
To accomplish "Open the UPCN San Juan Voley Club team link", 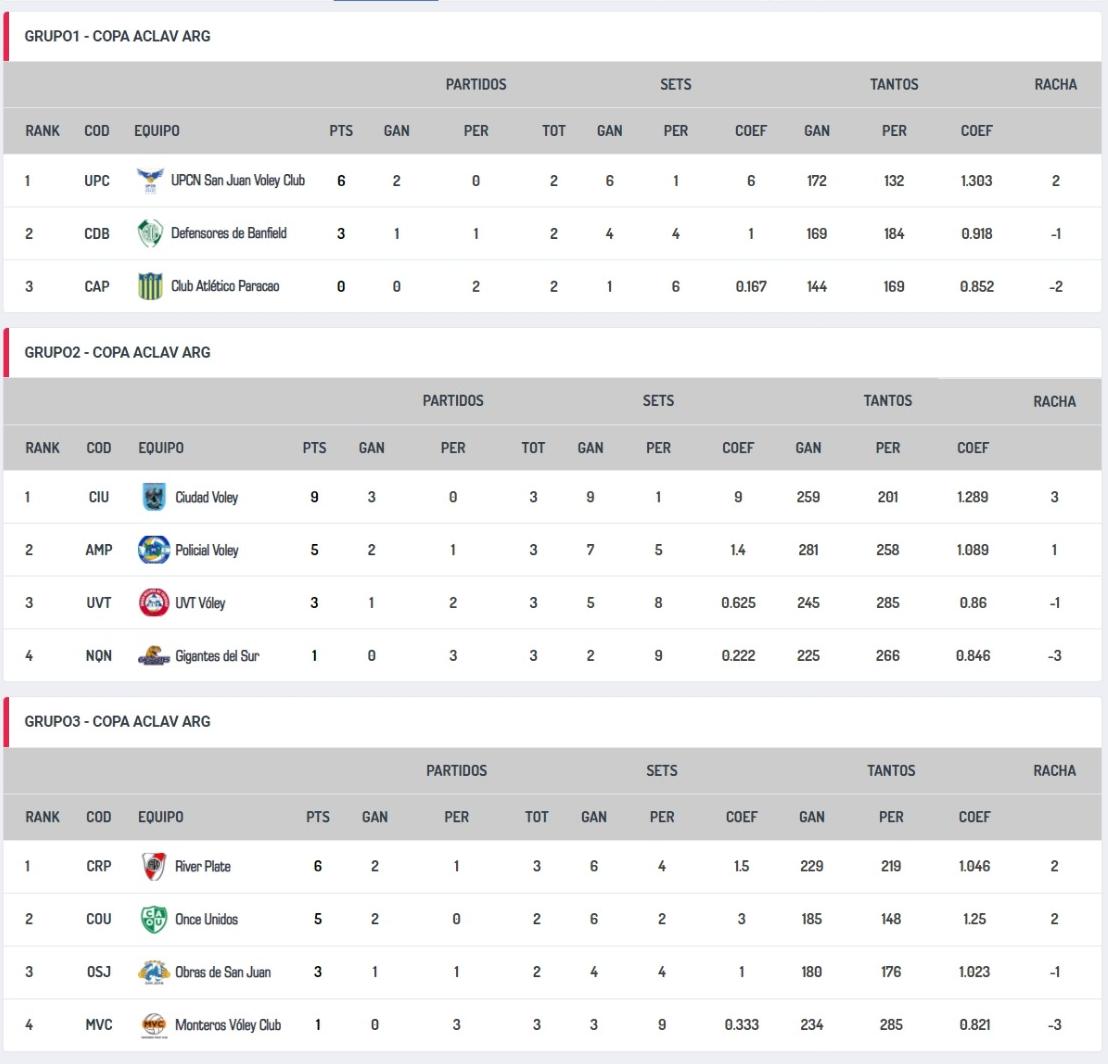I will click(x=238, y=181).
